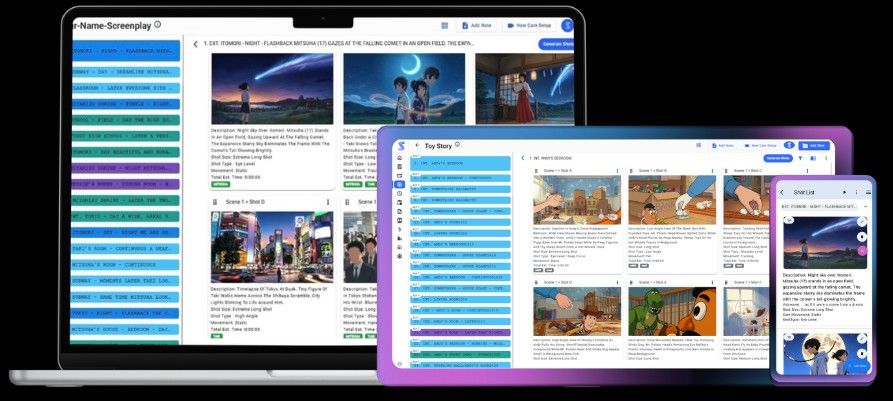
Task: Open settings gear icon in the tablet sidebar
Action: click(399, 256)
